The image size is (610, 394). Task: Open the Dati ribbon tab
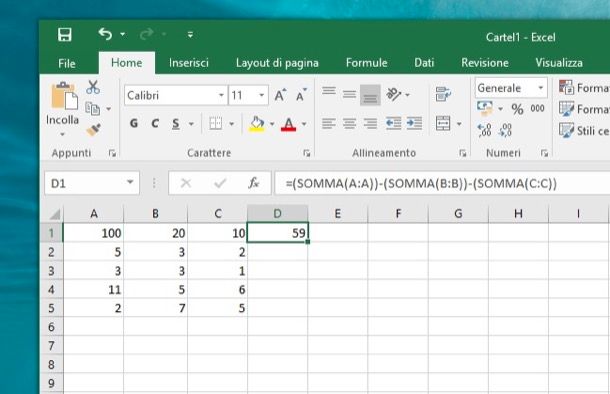(x=424, y=63)
